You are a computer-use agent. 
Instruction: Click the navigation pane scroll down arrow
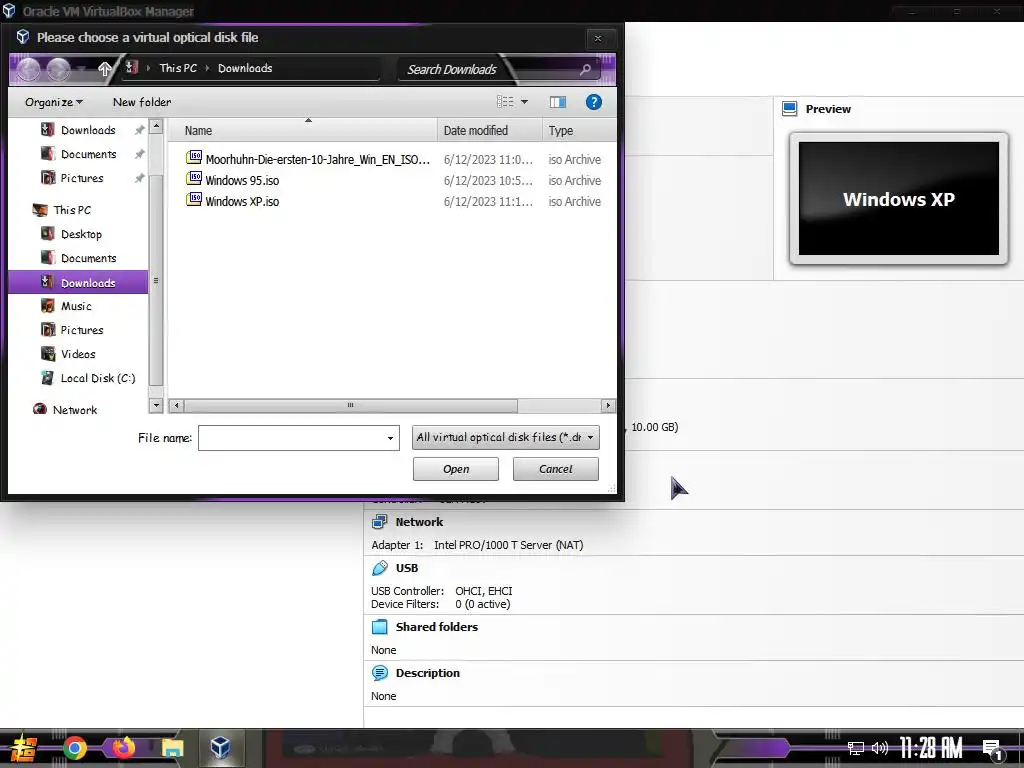point(155,406)
